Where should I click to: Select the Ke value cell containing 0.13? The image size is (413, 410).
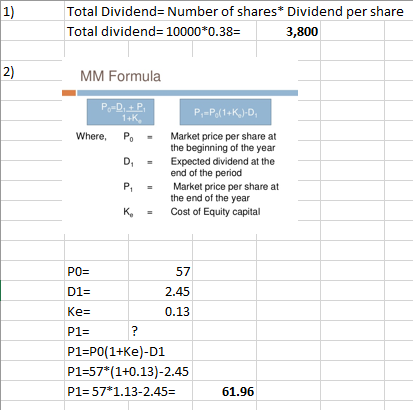pyautogui.click(x=160, y=311)
